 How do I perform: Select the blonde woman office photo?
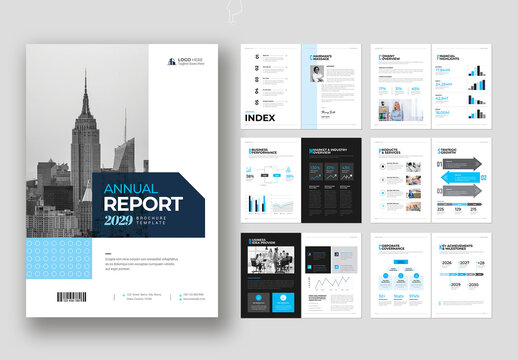(401, 110)
